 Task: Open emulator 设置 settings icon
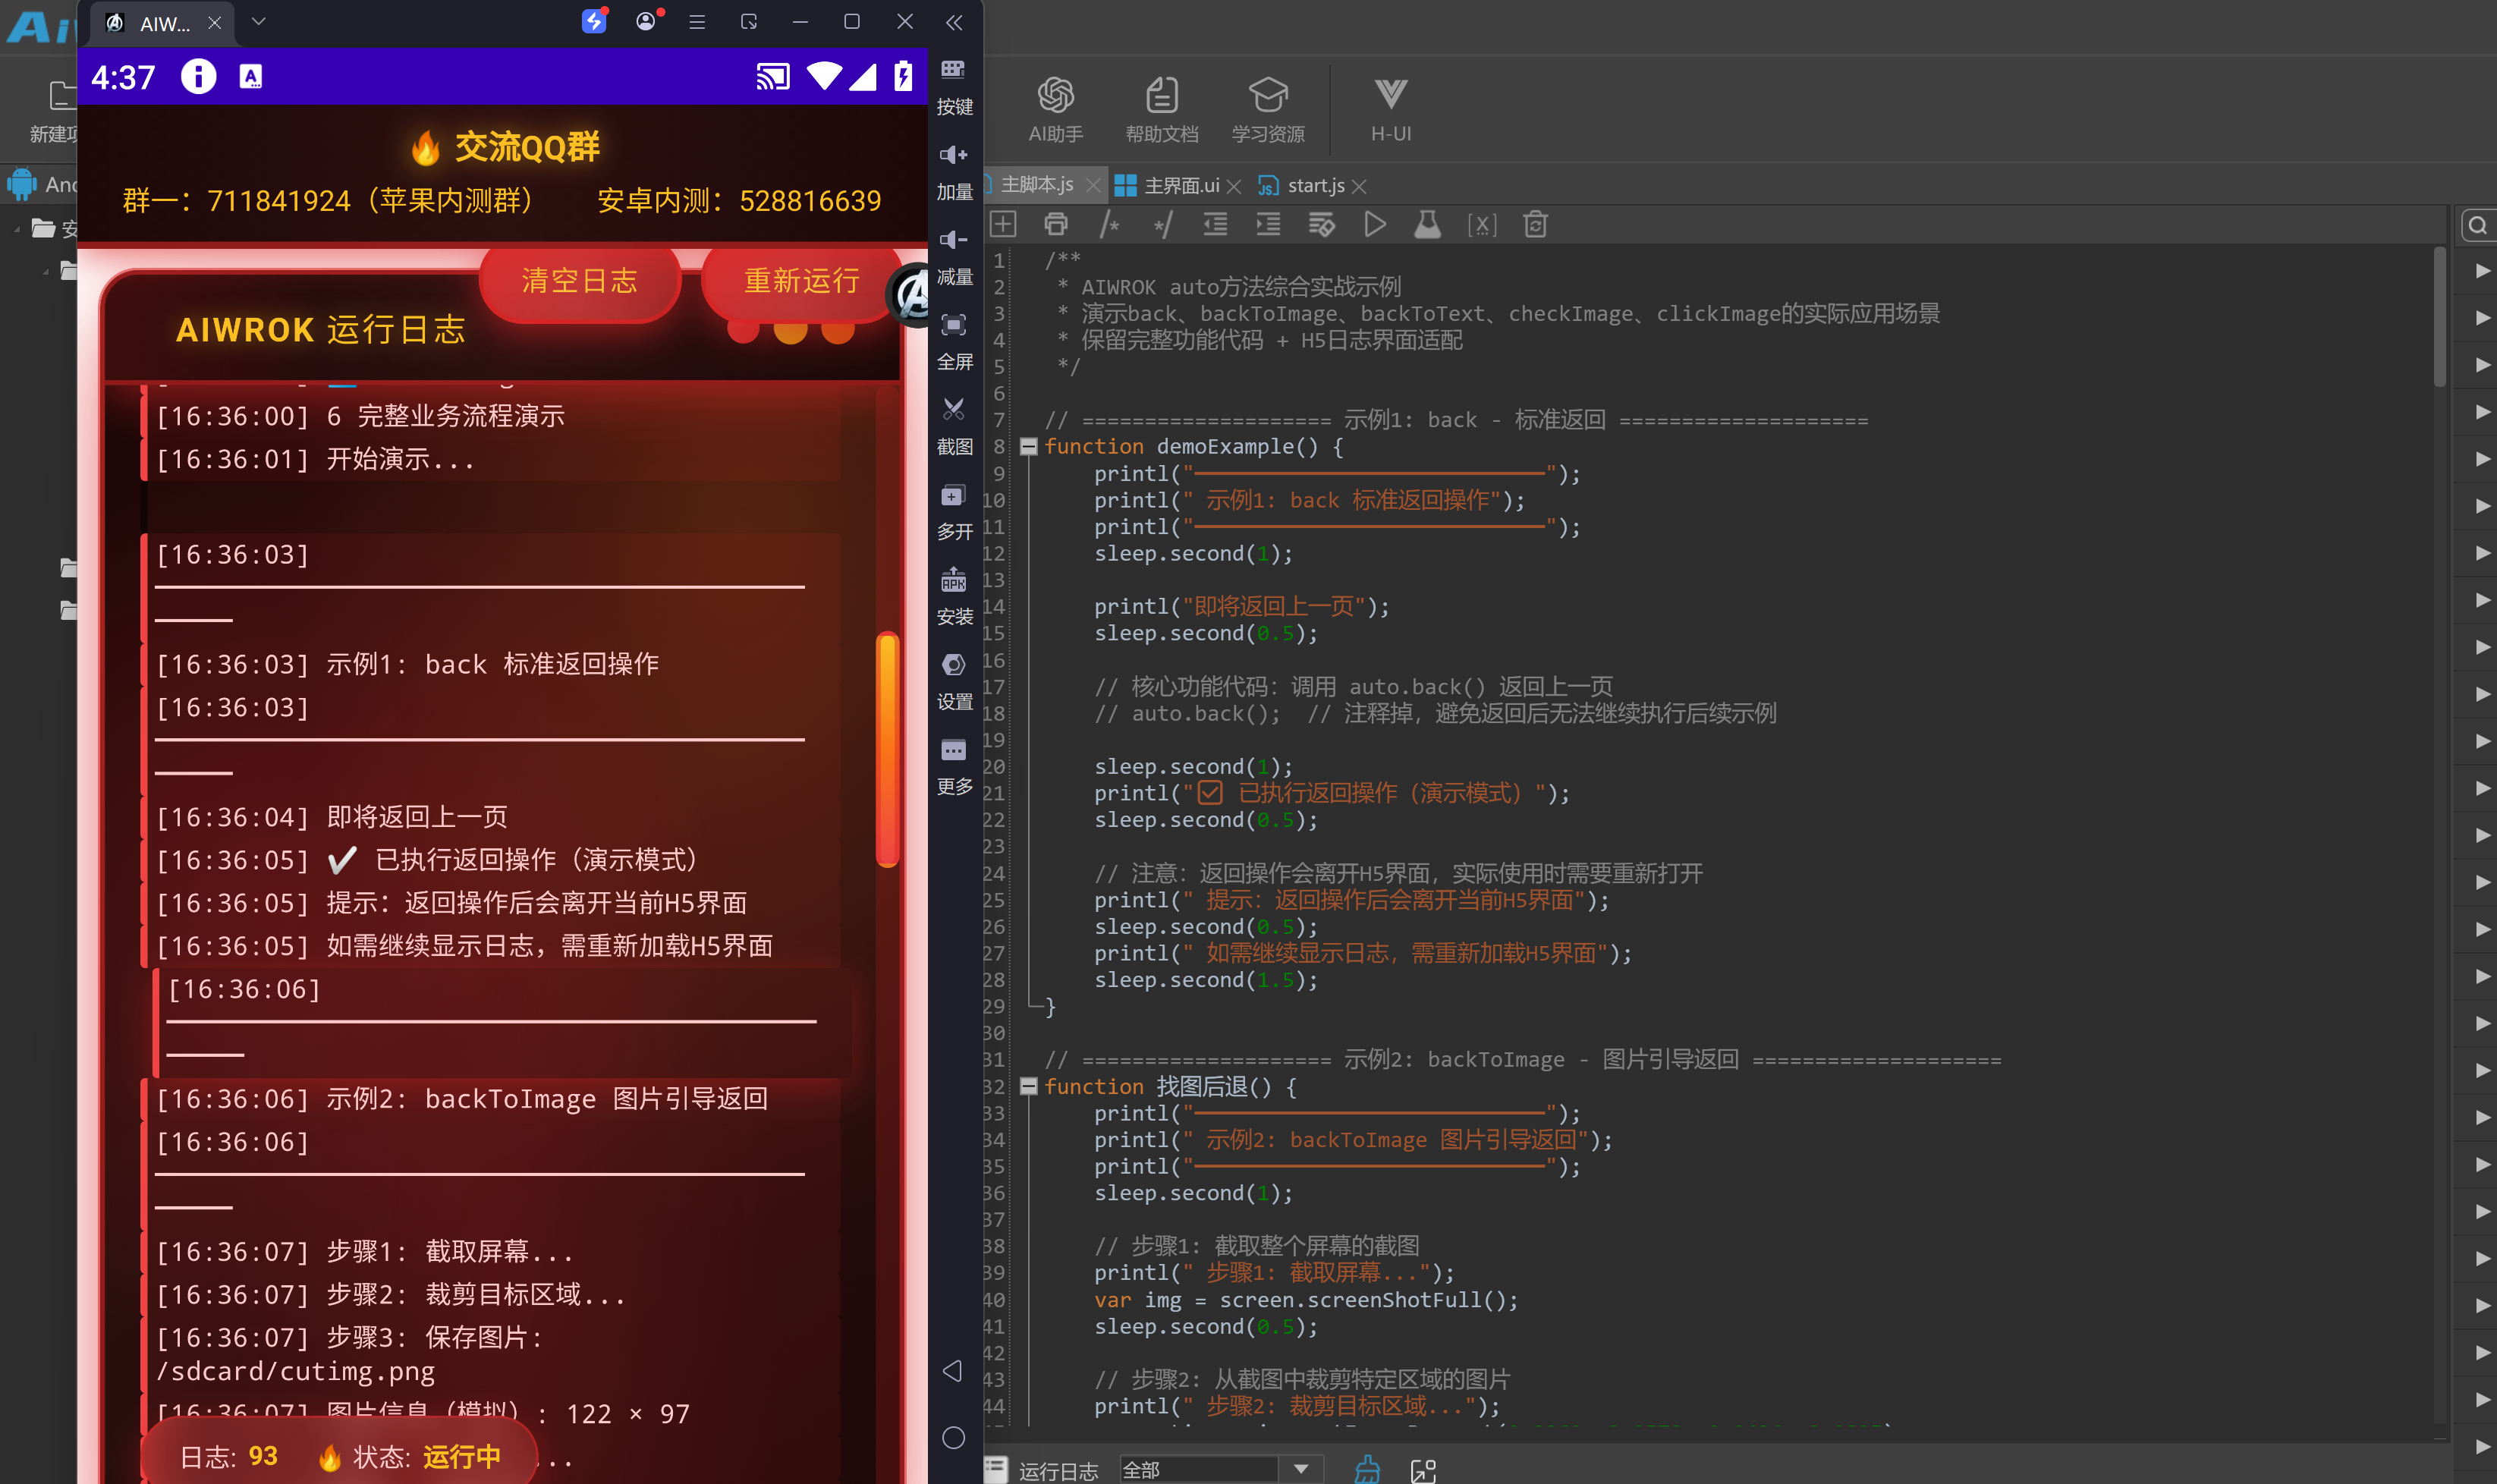[x=953, y=665]
